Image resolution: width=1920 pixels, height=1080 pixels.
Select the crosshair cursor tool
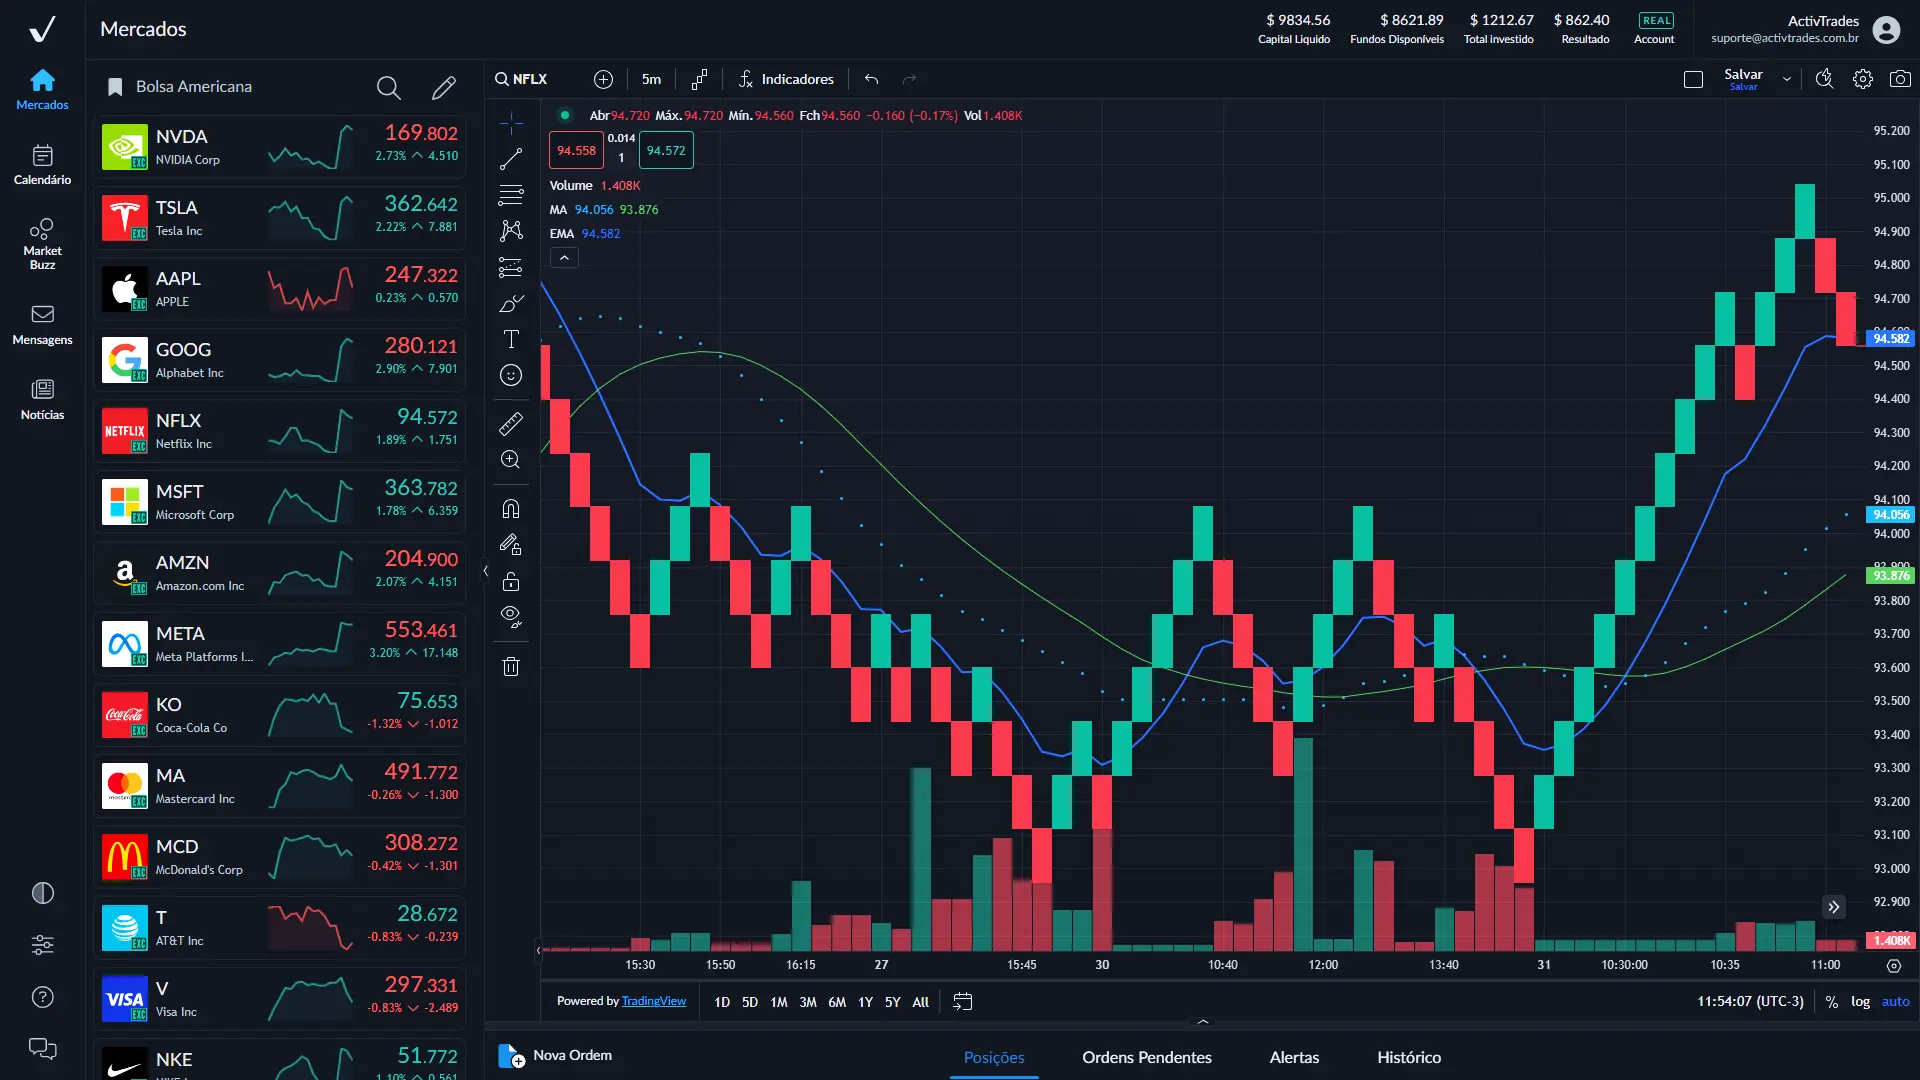click(x=511, y=123)
